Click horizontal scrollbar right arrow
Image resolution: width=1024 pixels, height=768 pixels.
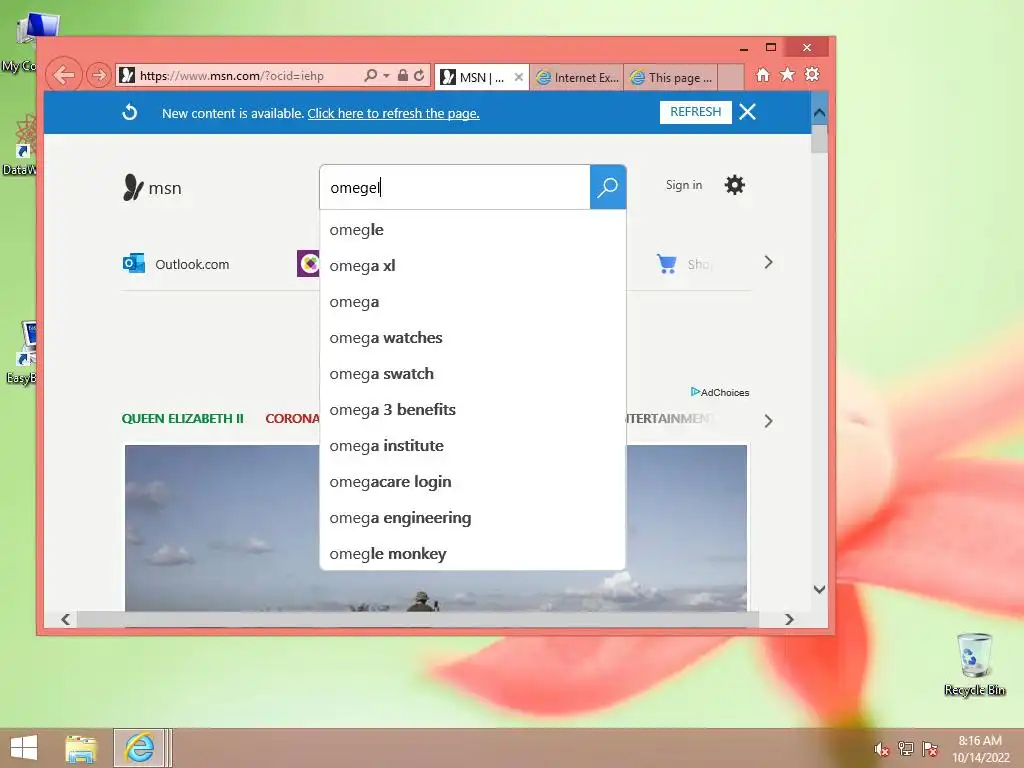click(x=790, y=619)
